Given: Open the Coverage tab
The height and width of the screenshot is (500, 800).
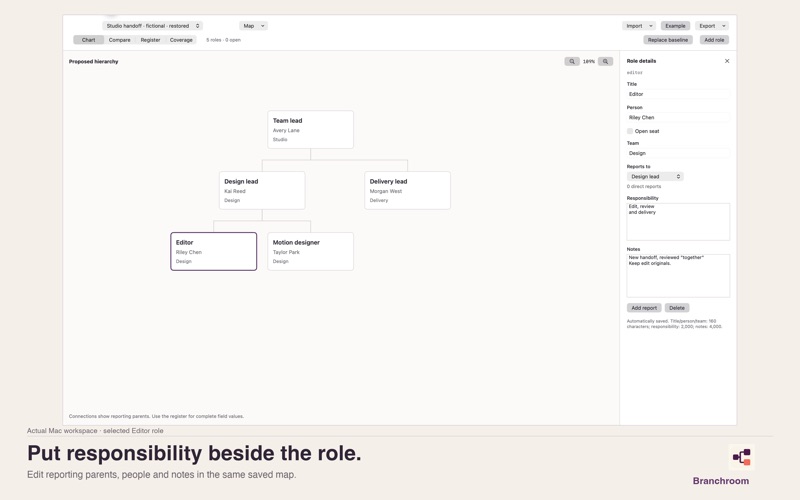Looking at the screenshot, I should [x=181, y=40].
